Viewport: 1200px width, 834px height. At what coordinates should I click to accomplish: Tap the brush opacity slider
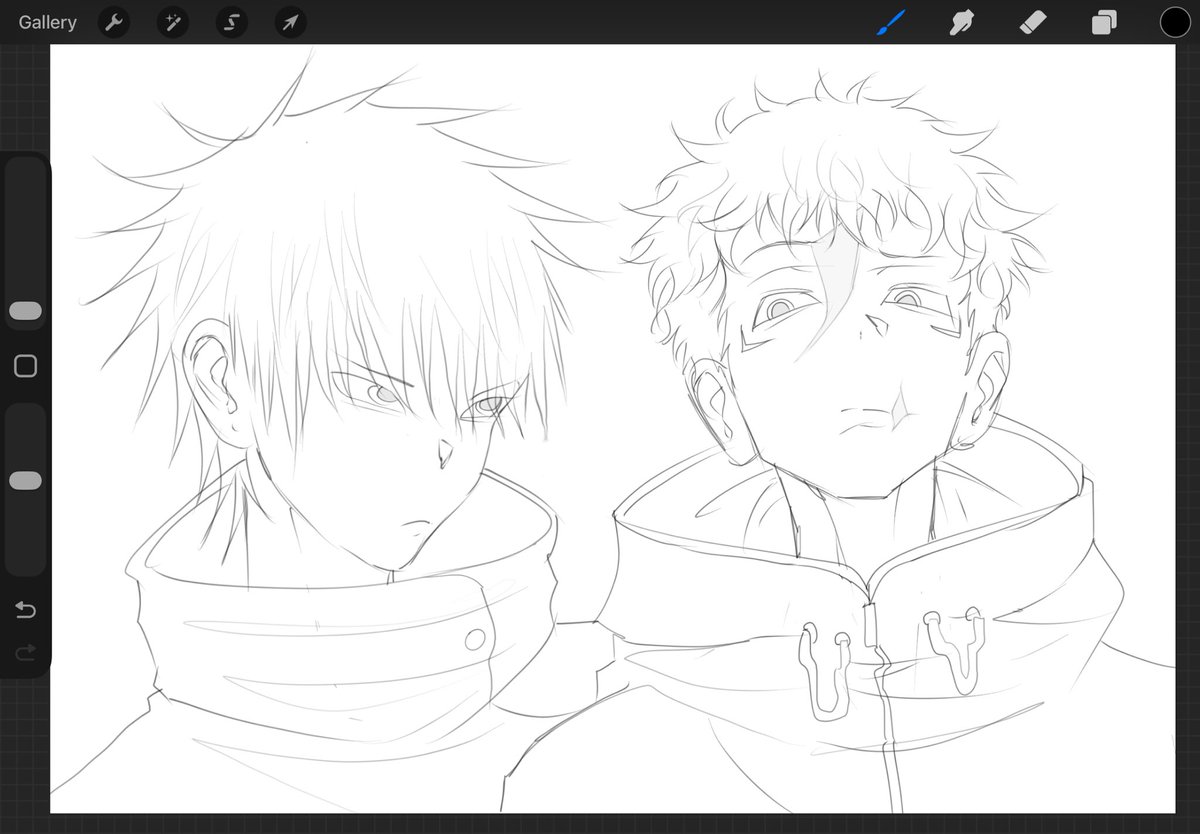[25, 479]
